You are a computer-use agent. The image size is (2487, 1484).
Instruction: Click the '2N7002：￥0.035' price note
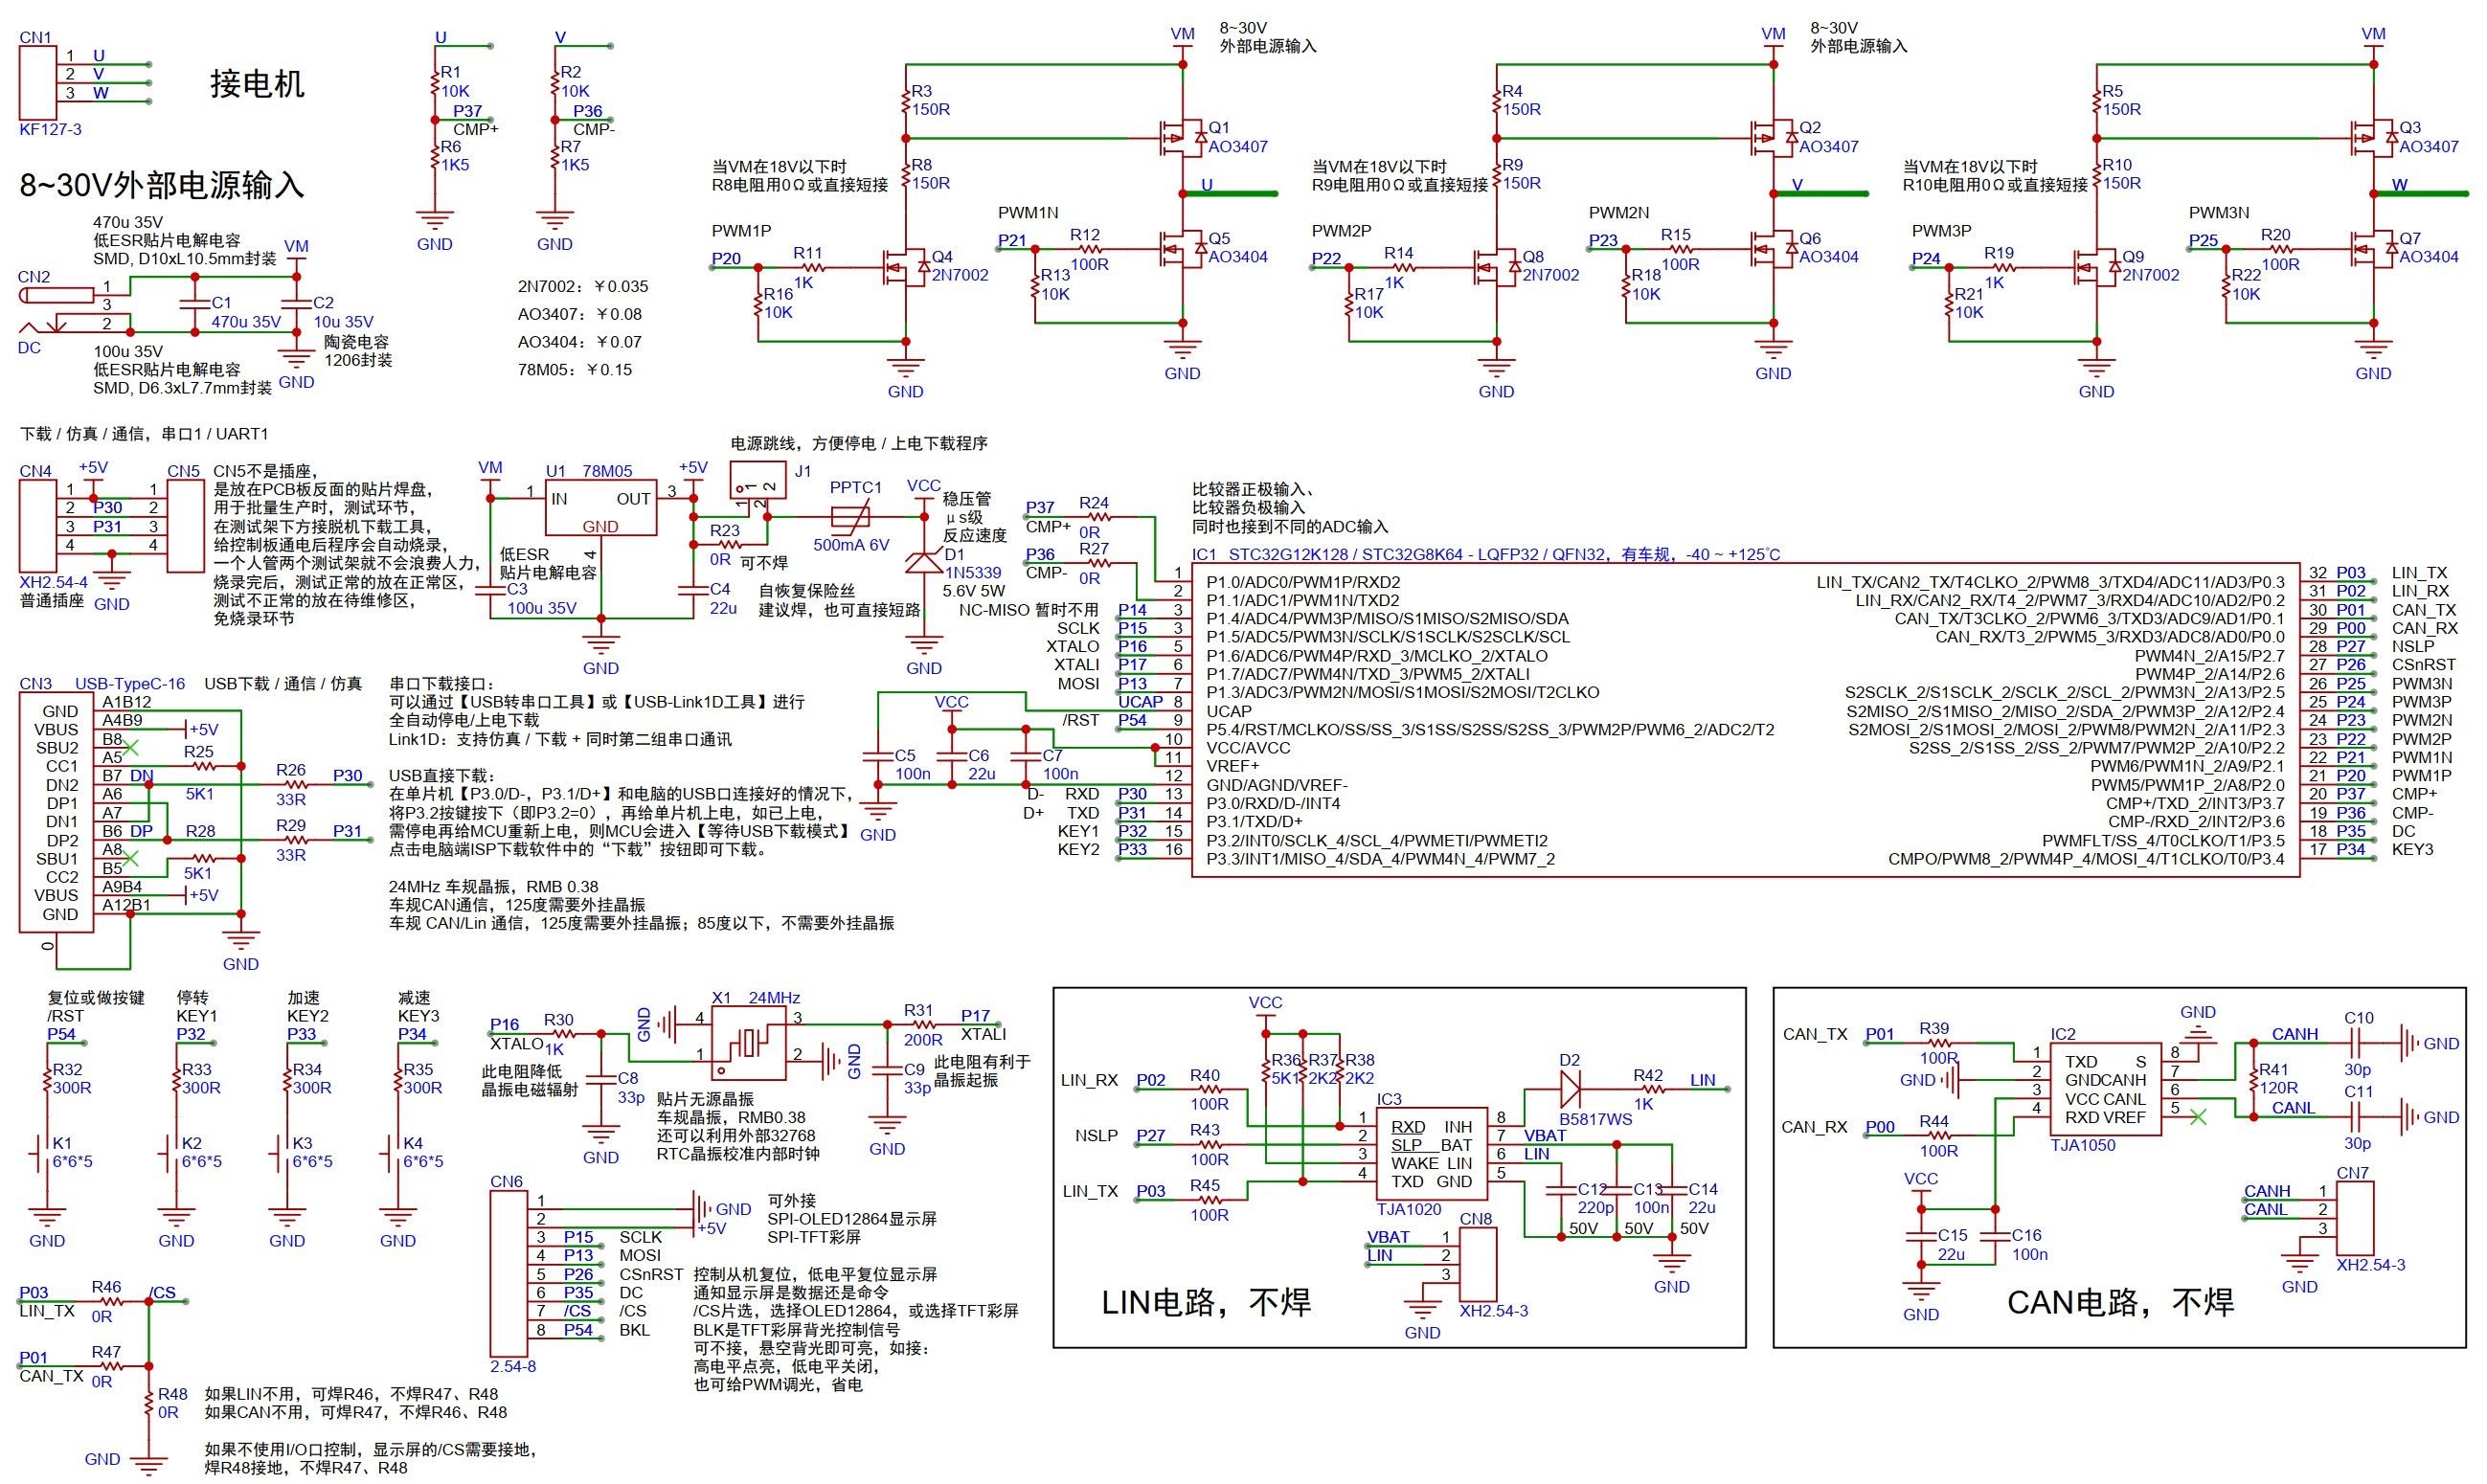[x=582, y=286]
